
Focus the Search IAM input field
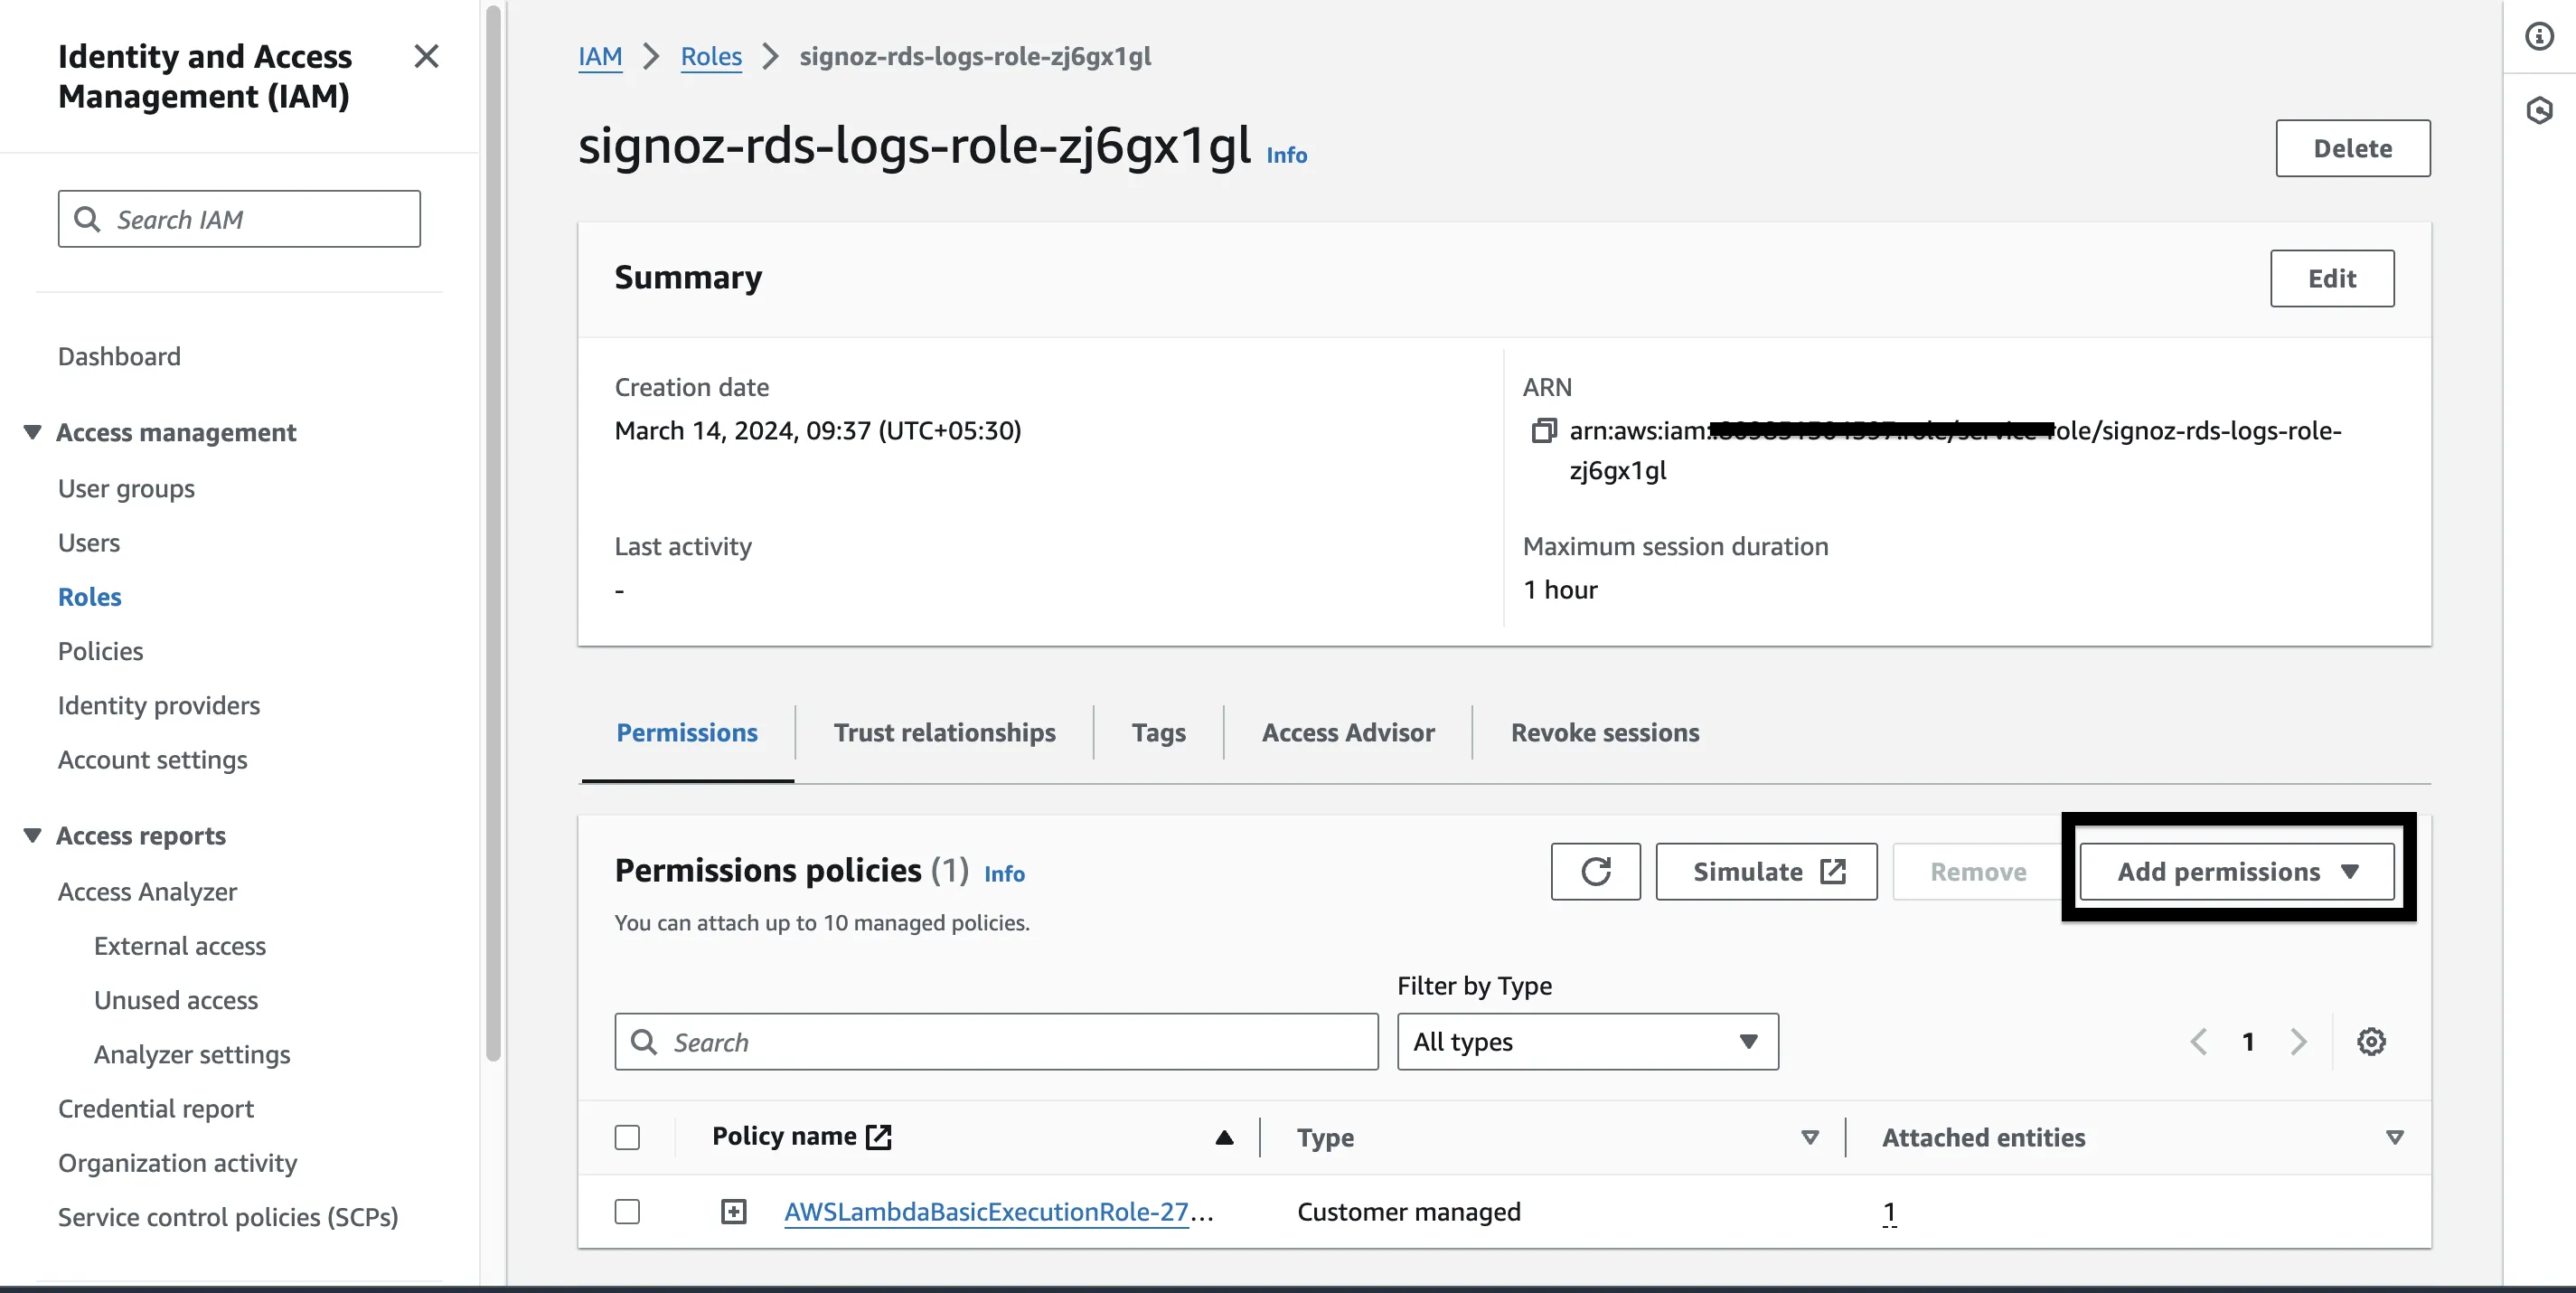click(x=239, y=219)
